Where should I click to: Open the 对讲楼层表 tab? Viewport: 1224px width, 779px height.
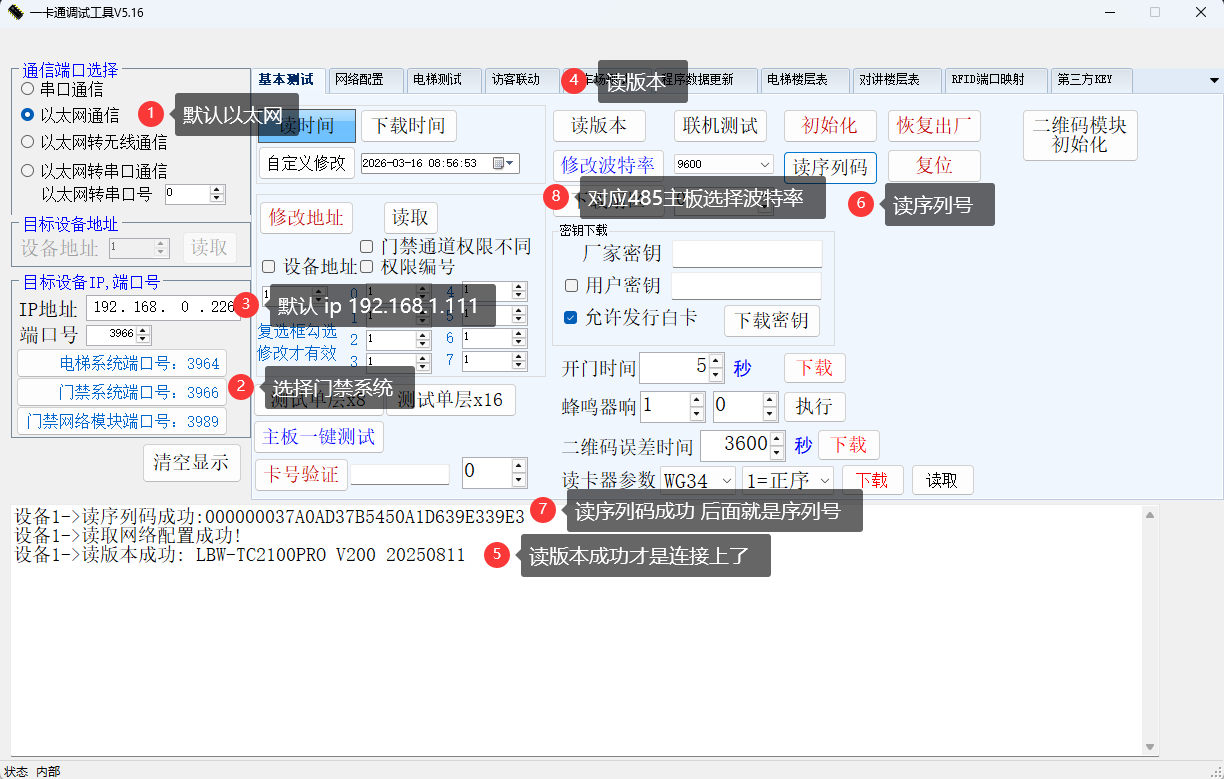(897, 80)
